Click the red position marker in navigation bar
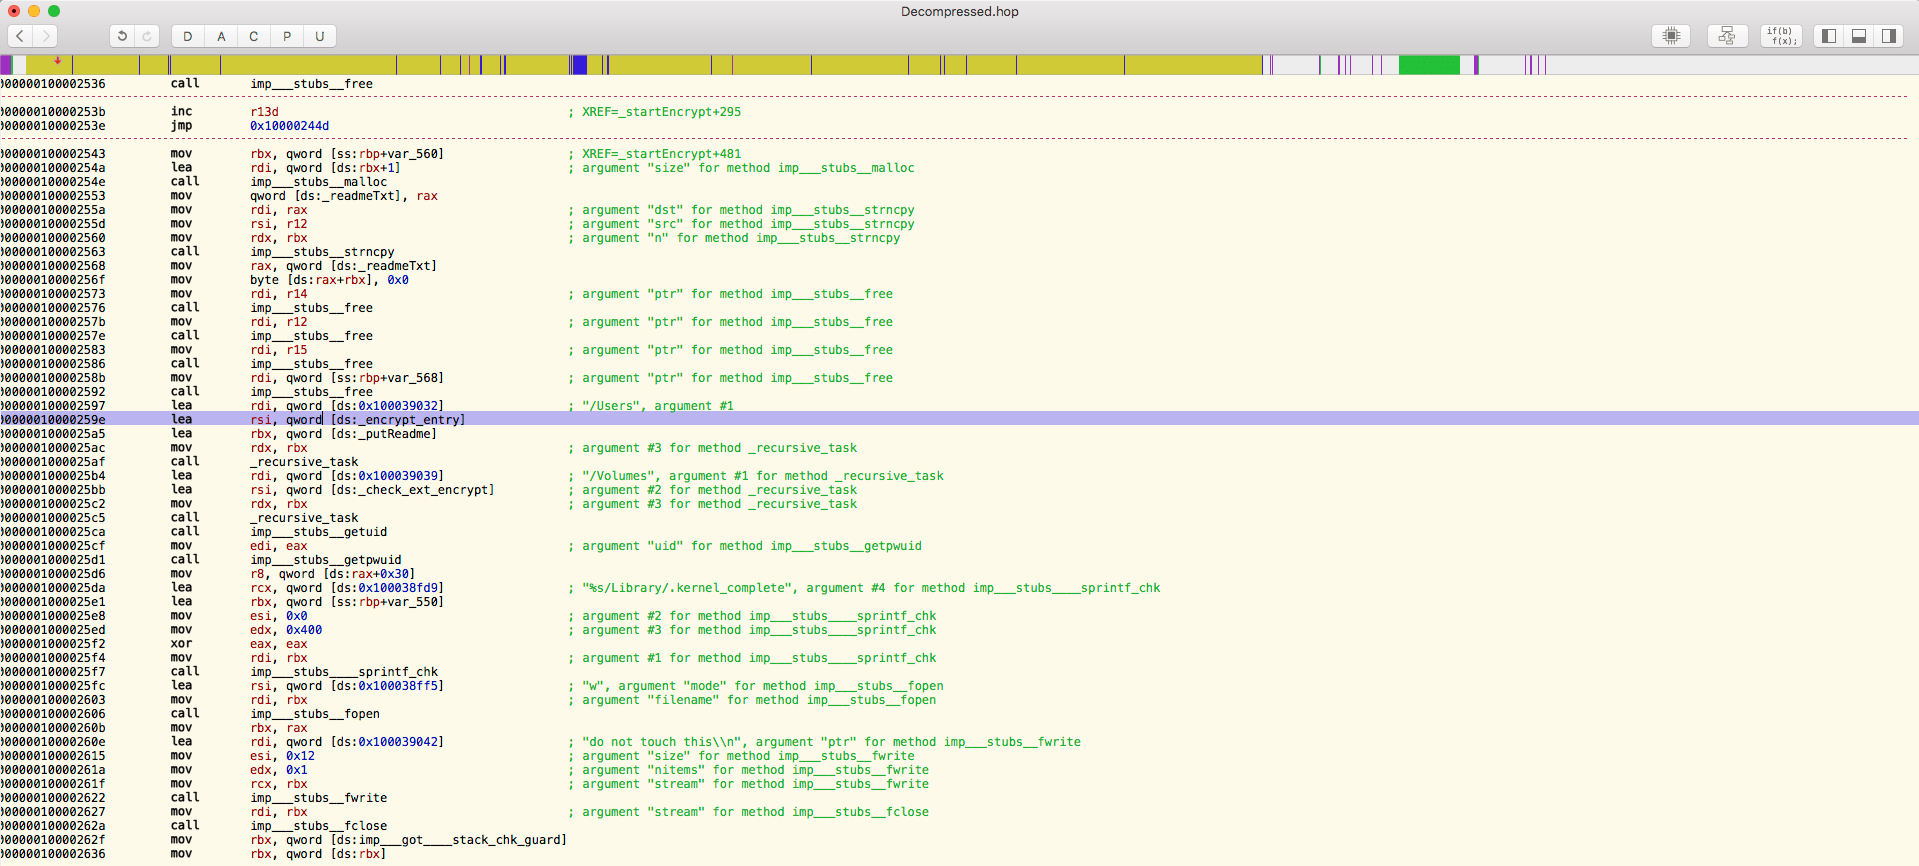This screenshot has height=866, width=1919. (57, 61)
